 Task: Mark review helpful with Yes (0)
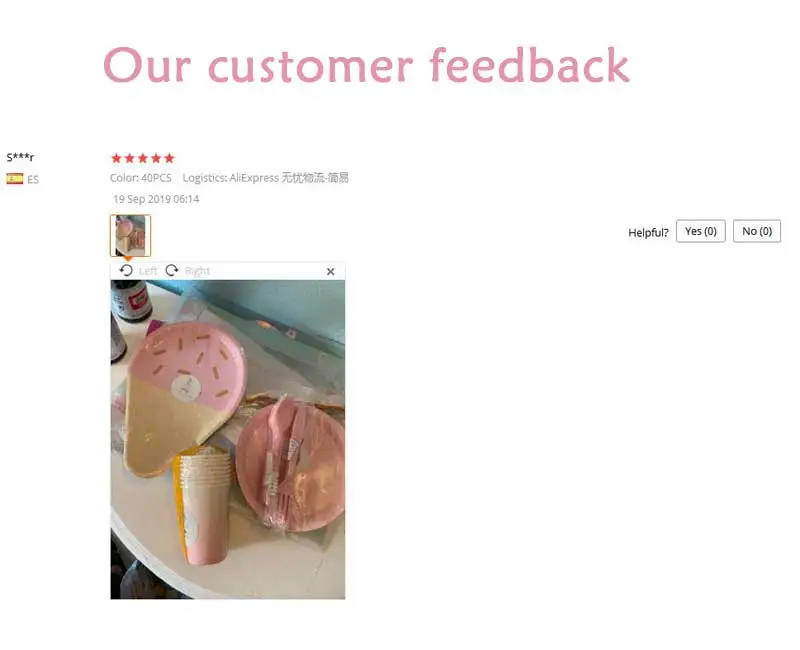[701, 231]
